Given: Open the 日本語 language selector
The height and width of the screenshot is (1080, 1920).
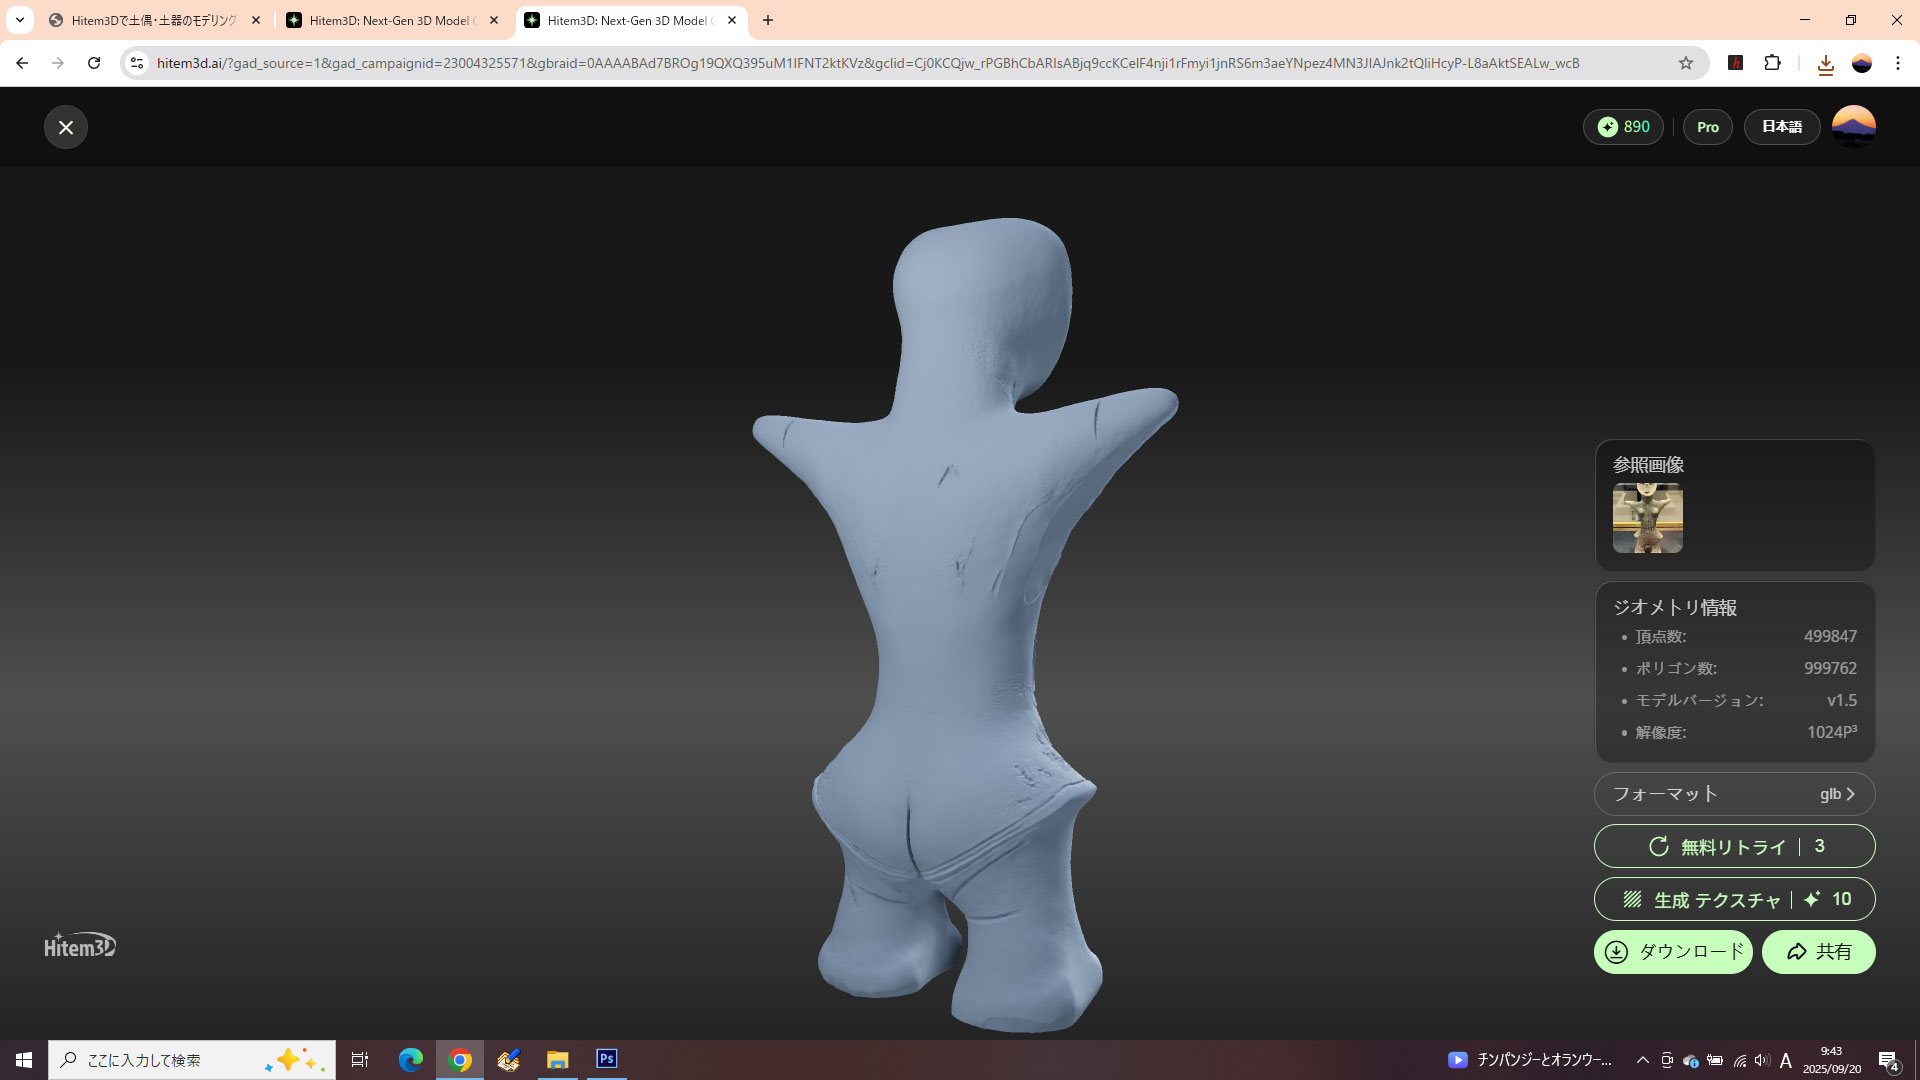Looking at the screenshot, I should [x=1781, y=127].
